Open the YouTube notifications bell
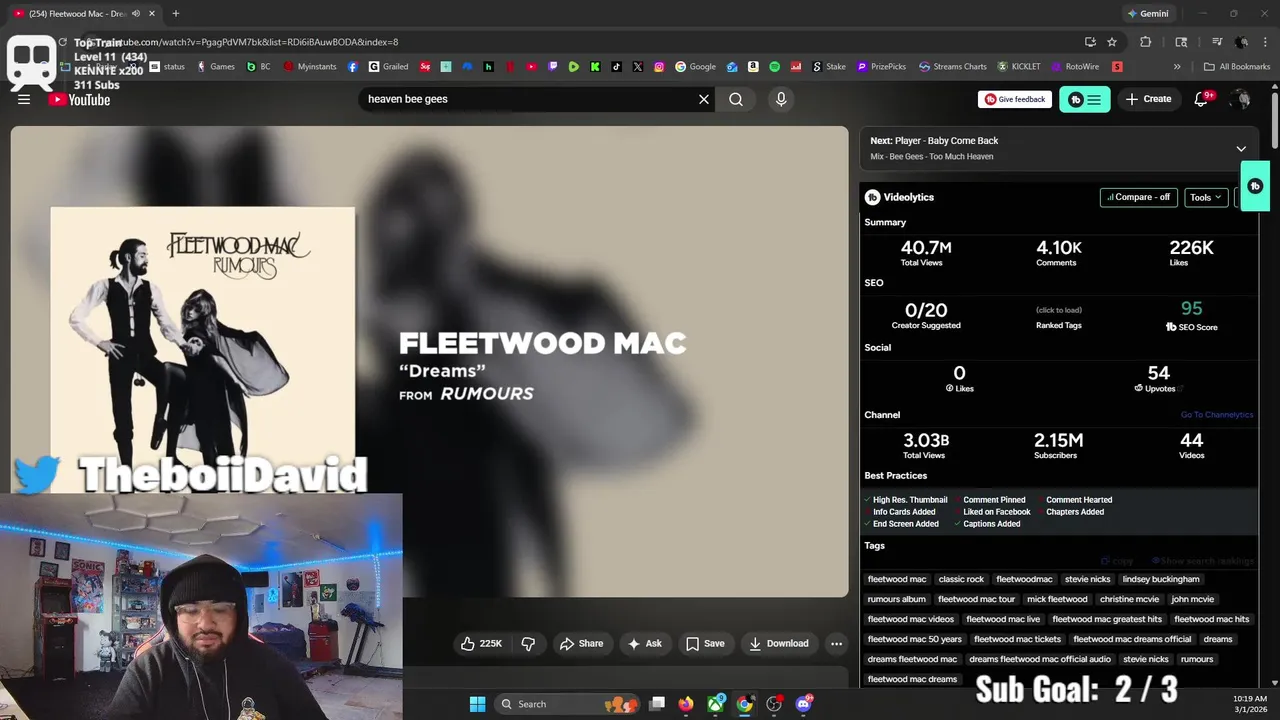The width and height of the screenshot is (1280, 720). (x=1202, y=99)
